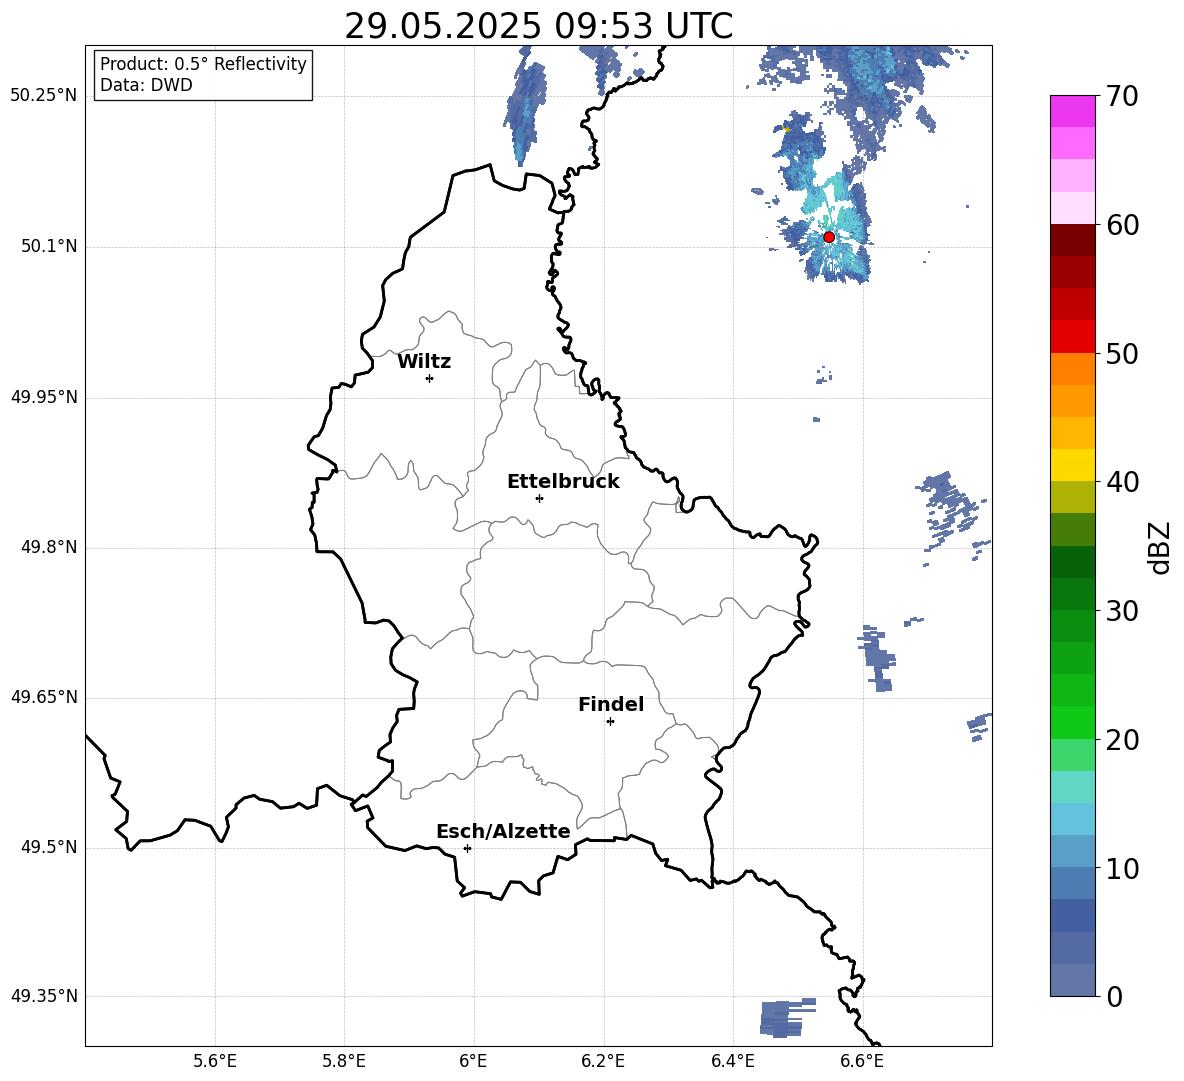The image size is (1184, 1081).
Task: Pick the orange swatch just below 50 dBZ
Action: coord(1073,369)
